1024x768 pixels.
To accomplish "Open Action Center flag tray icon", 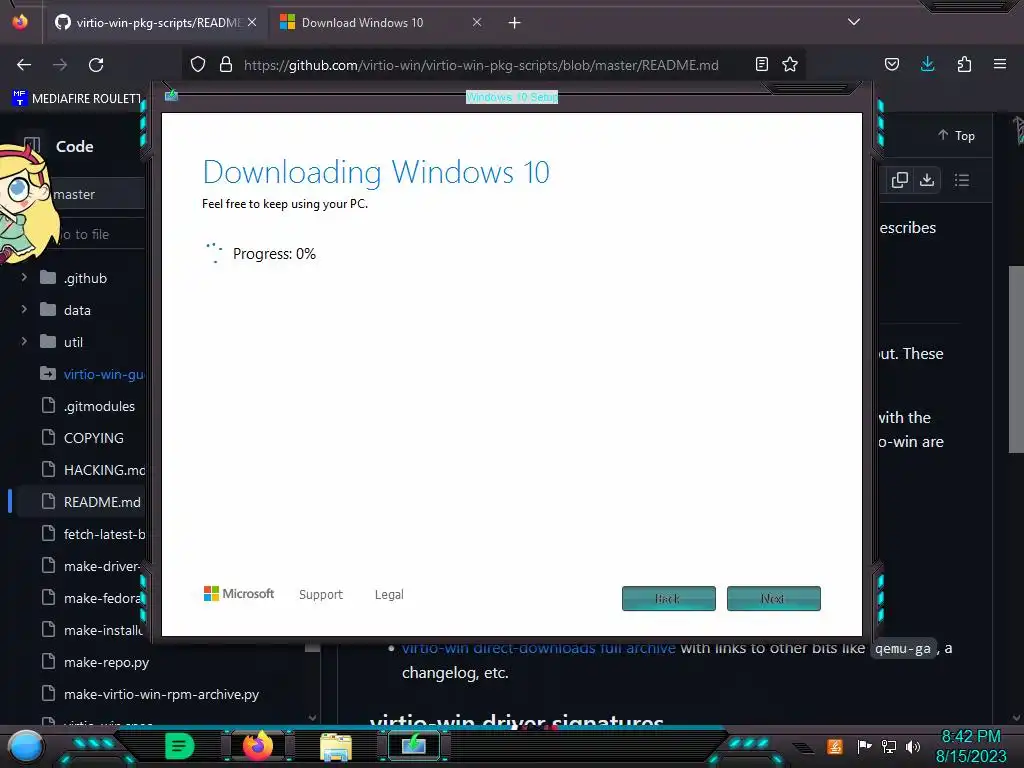I will pos(864,746).
